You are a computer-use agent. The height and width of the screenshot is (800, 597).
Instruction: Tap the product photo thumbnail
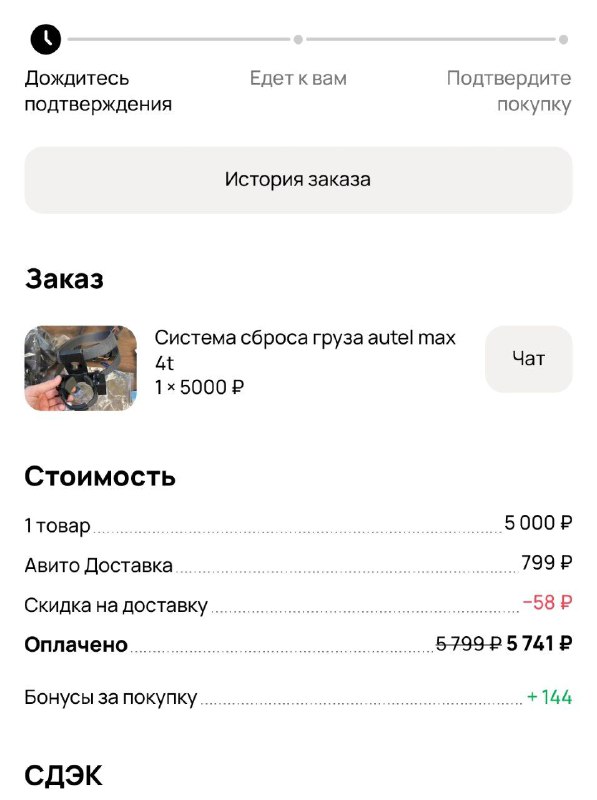point(81,368)
